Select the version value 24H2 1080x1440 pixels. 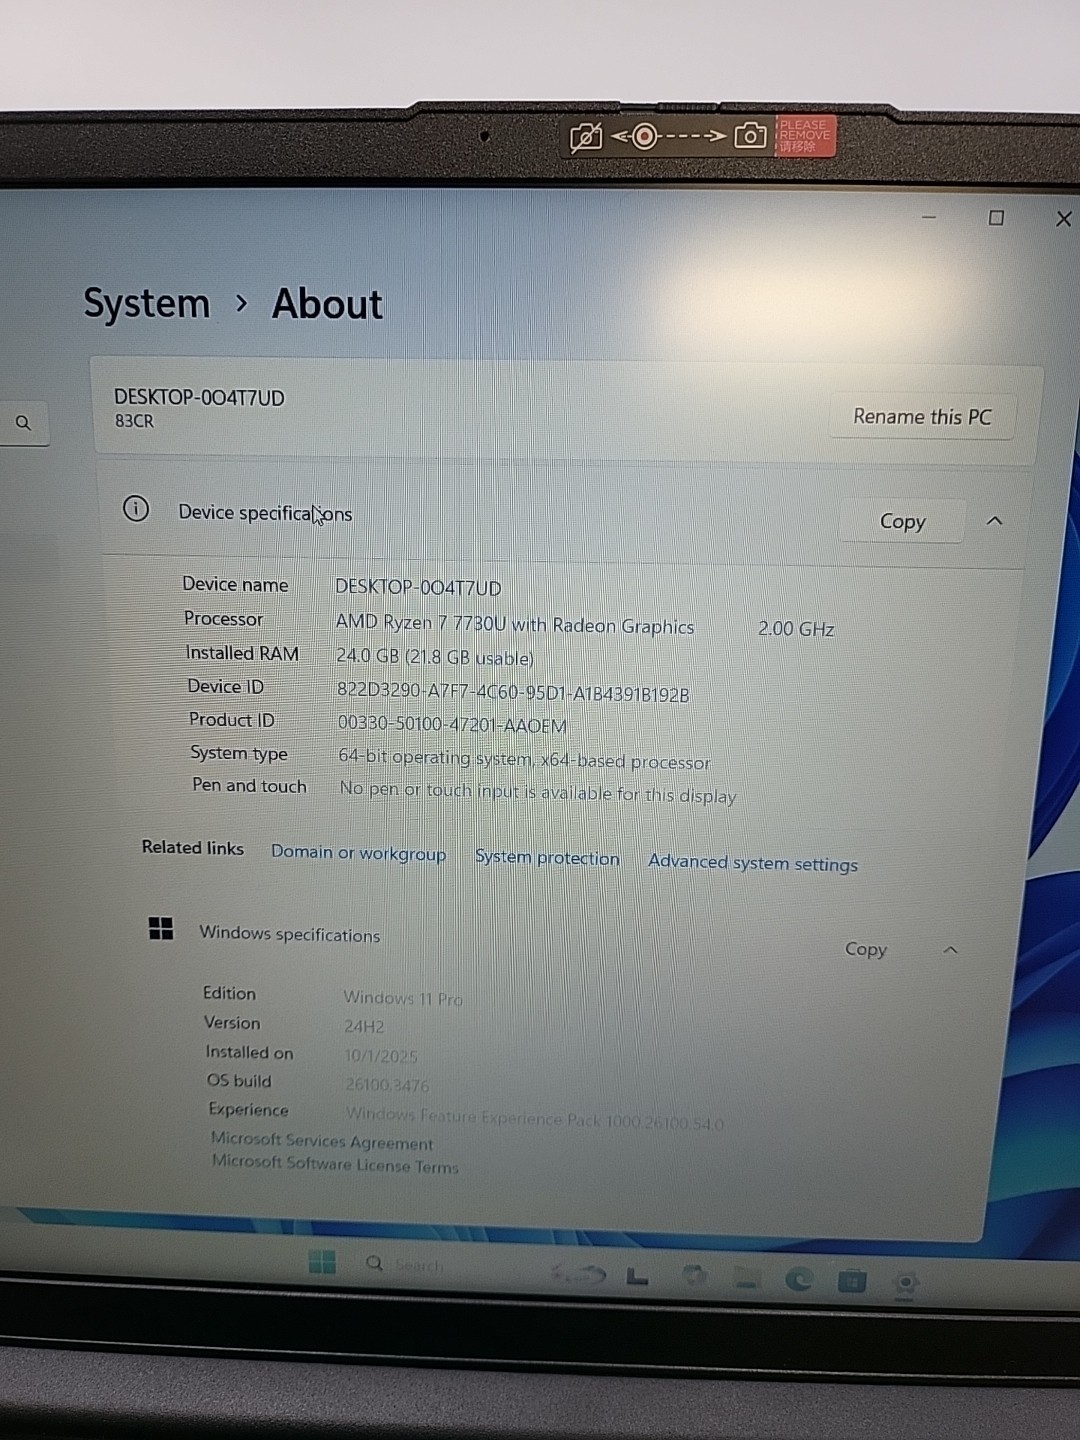coord(364,1026)
